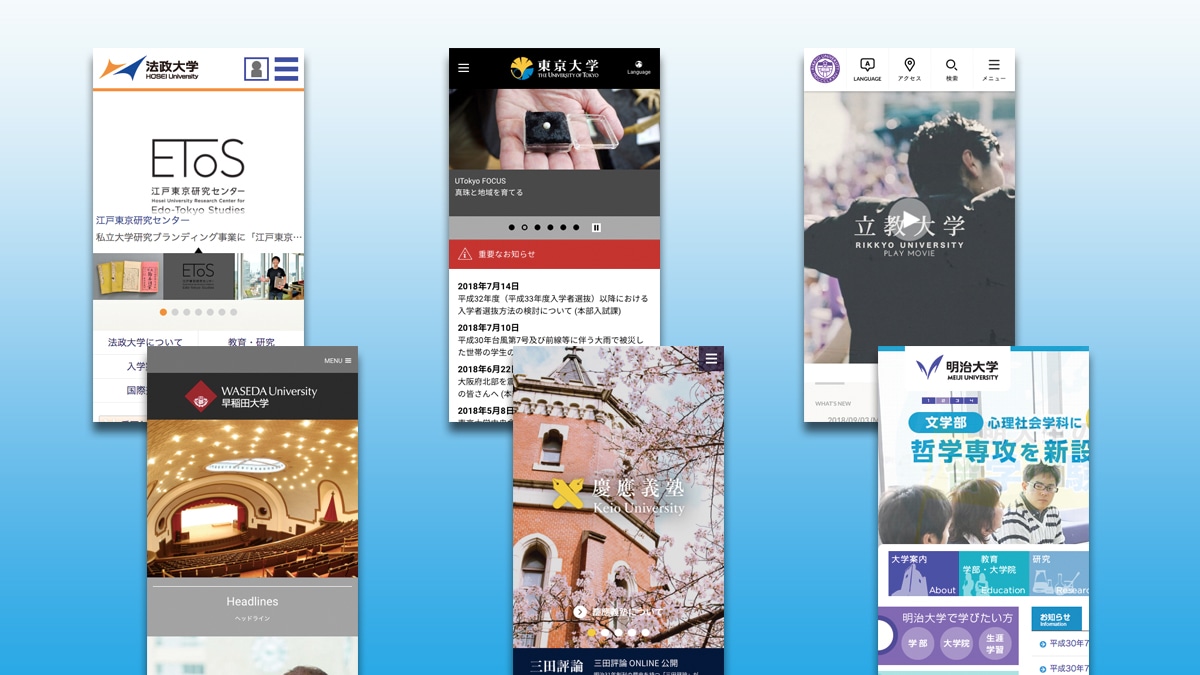Select the last Hosei carousel dot
1200x675 pixels.
234,312
